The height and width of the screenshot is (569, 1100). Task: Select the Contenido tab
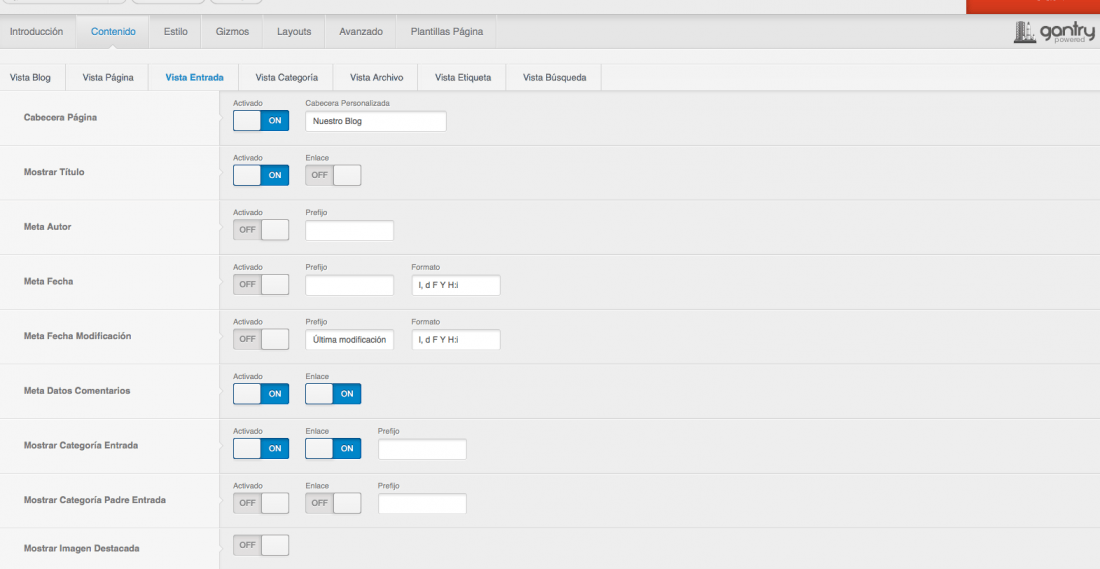113,32
